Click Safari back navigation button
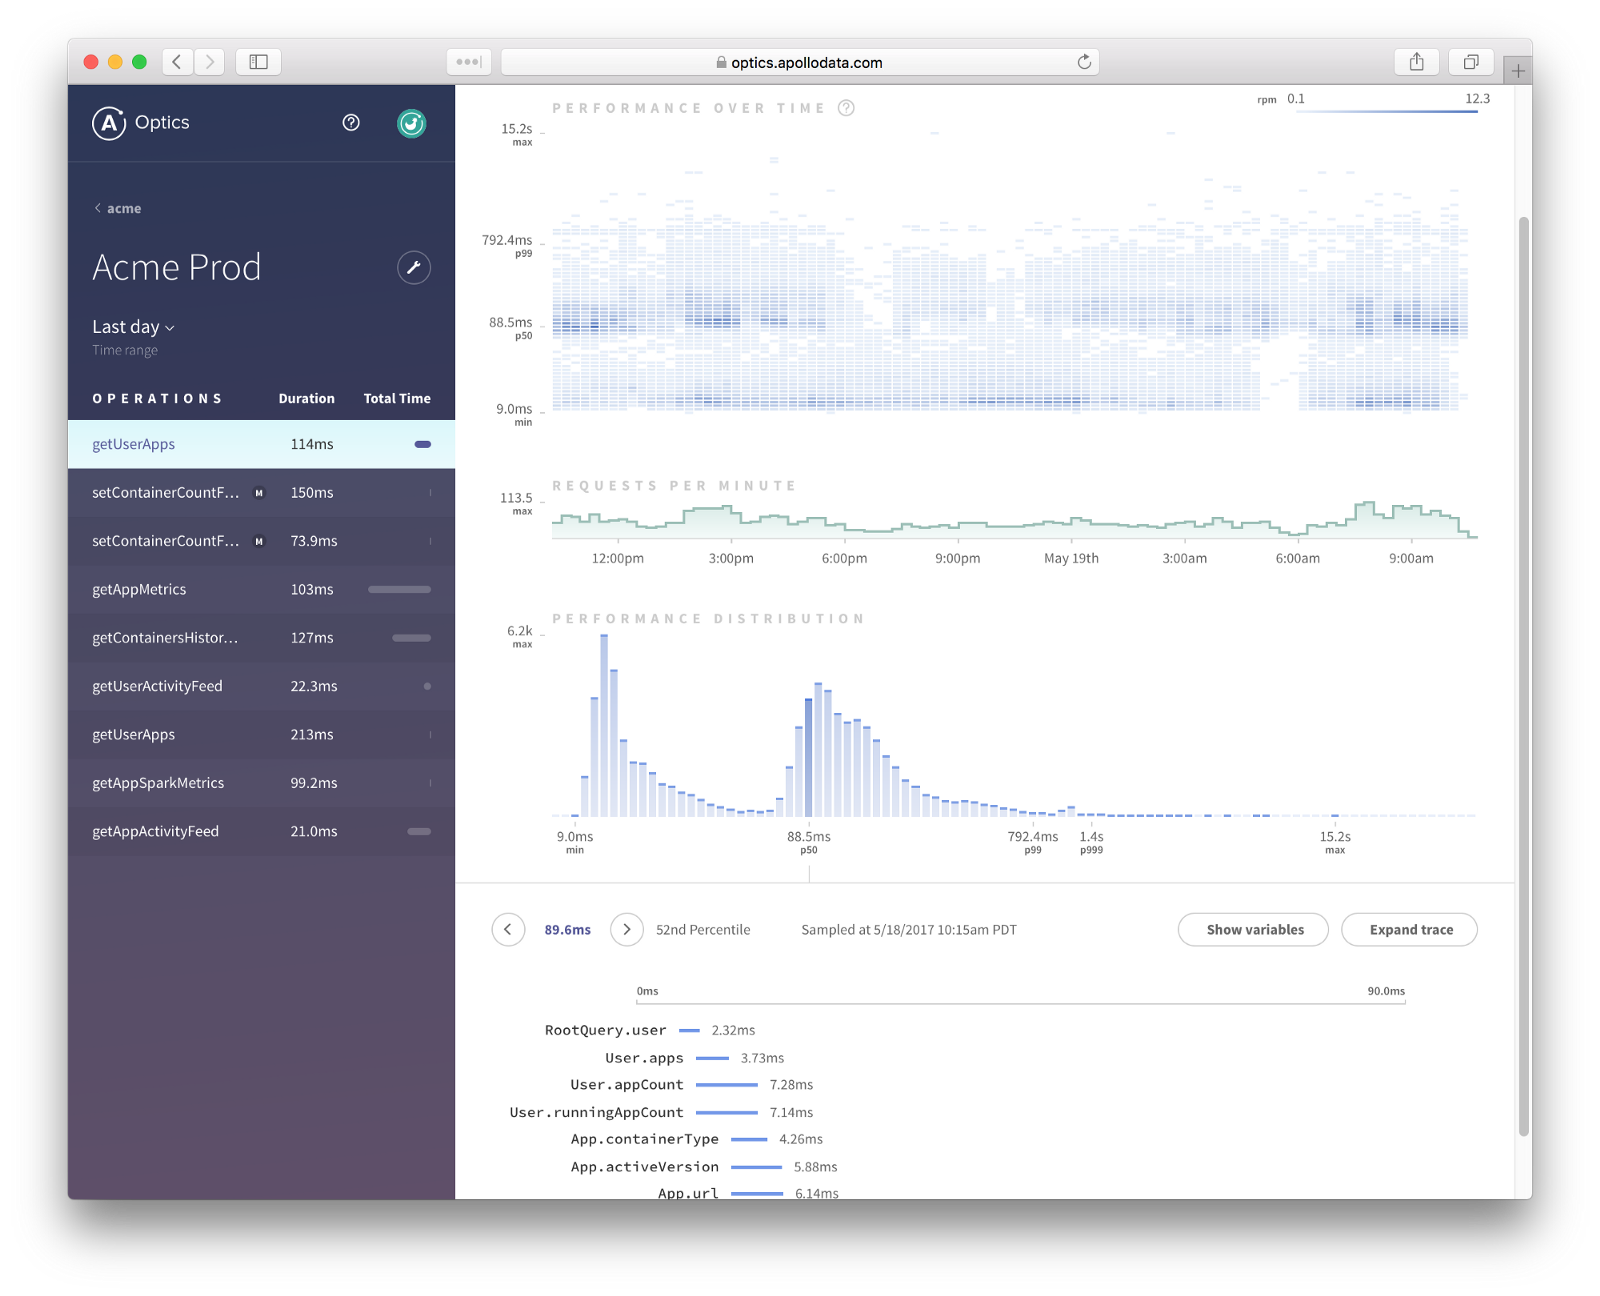This screenshot has height=1296, width=1600. pos(177,62)
